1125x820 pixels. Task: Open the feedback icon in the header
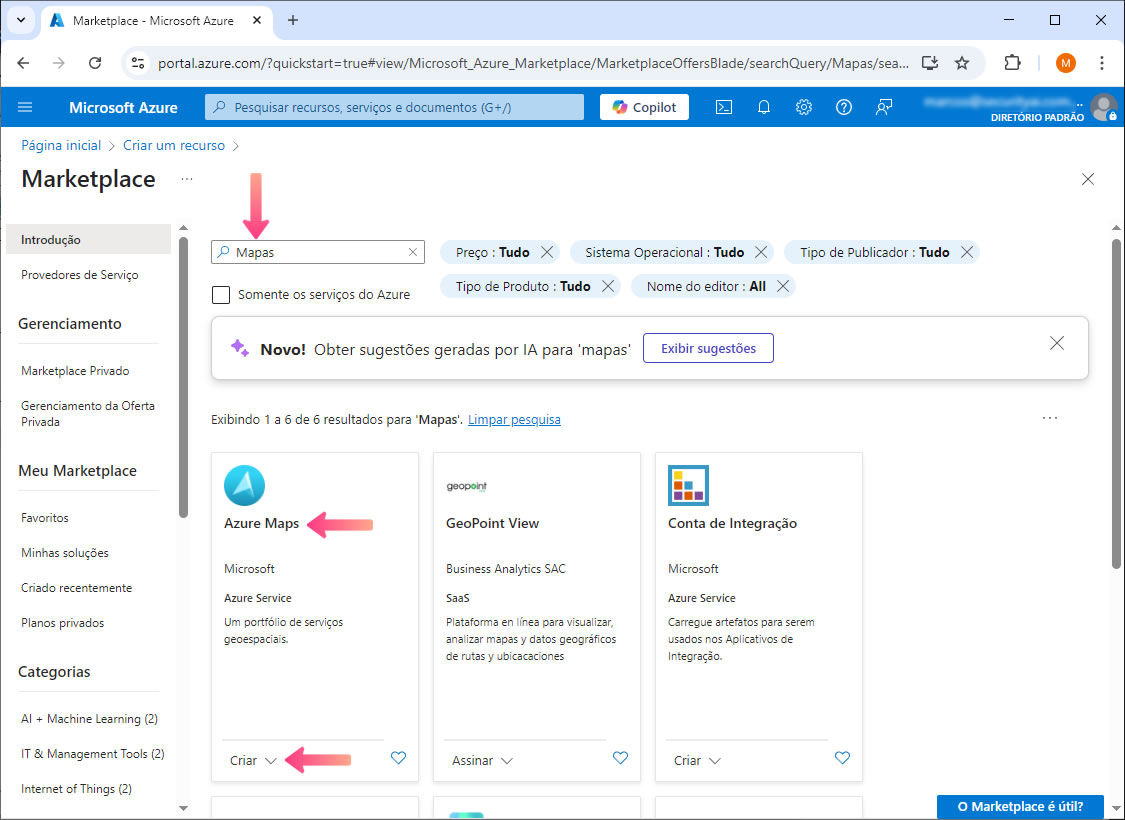(x=884, y=108)
